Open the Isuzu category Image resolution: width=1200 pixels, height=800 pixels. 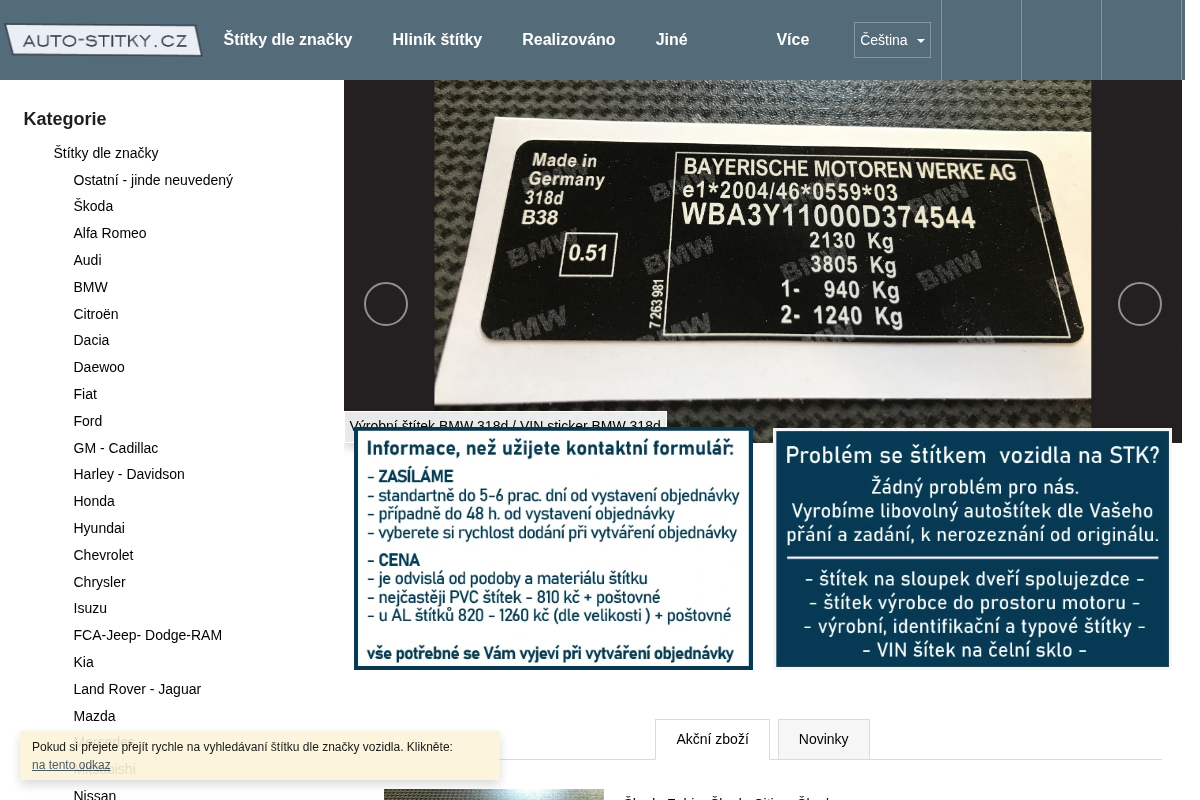click(x=90, y=608)
